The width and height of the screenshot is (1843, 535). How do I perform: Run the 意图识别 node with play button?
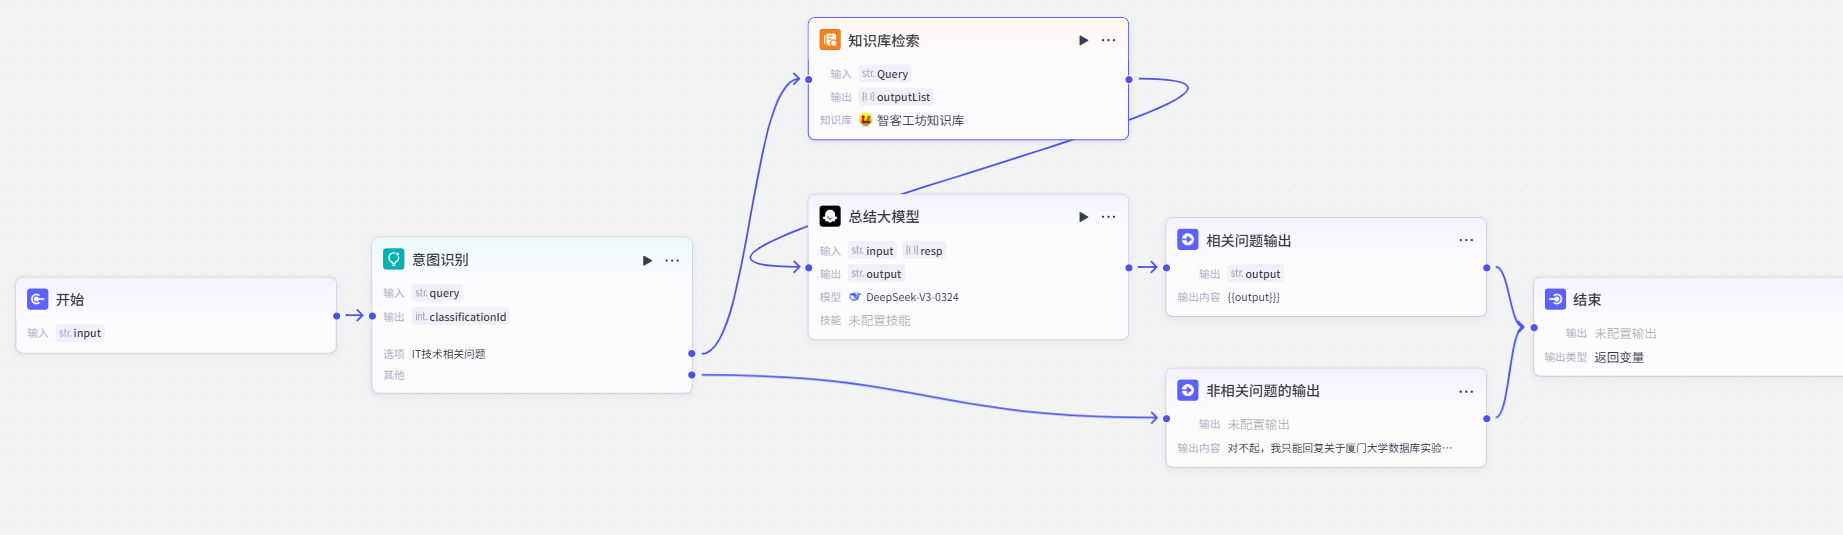click(x=647, y=260)
